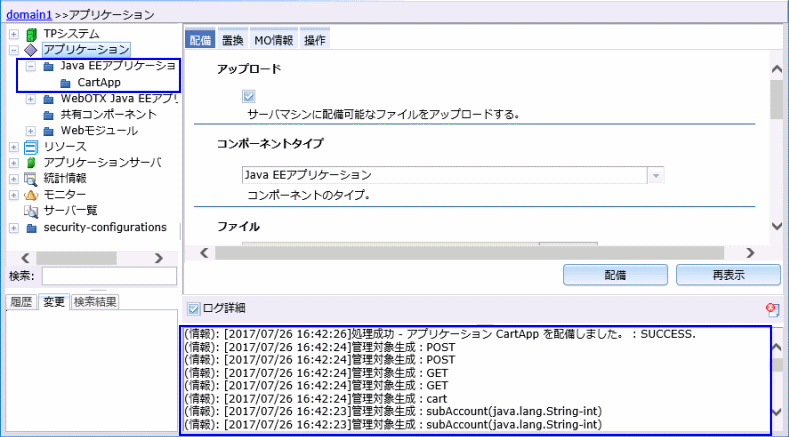The image size is (789, 437).
Task: Click the clear log icon
Action: [x=771, y=309]
